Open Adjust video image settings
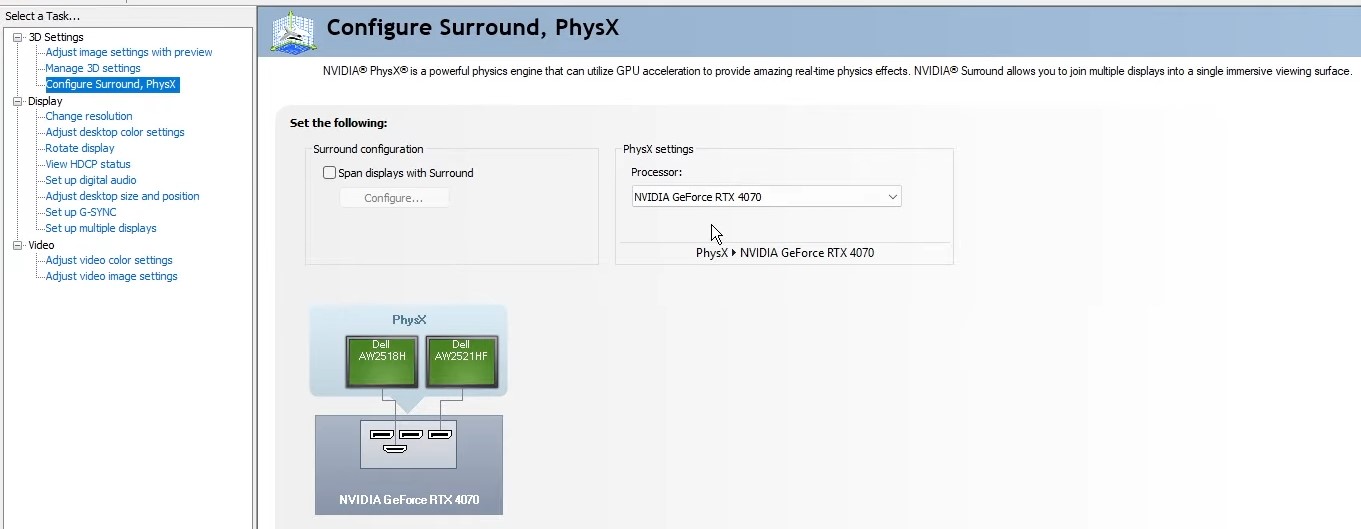1361x529 pixels. [112, 276]
